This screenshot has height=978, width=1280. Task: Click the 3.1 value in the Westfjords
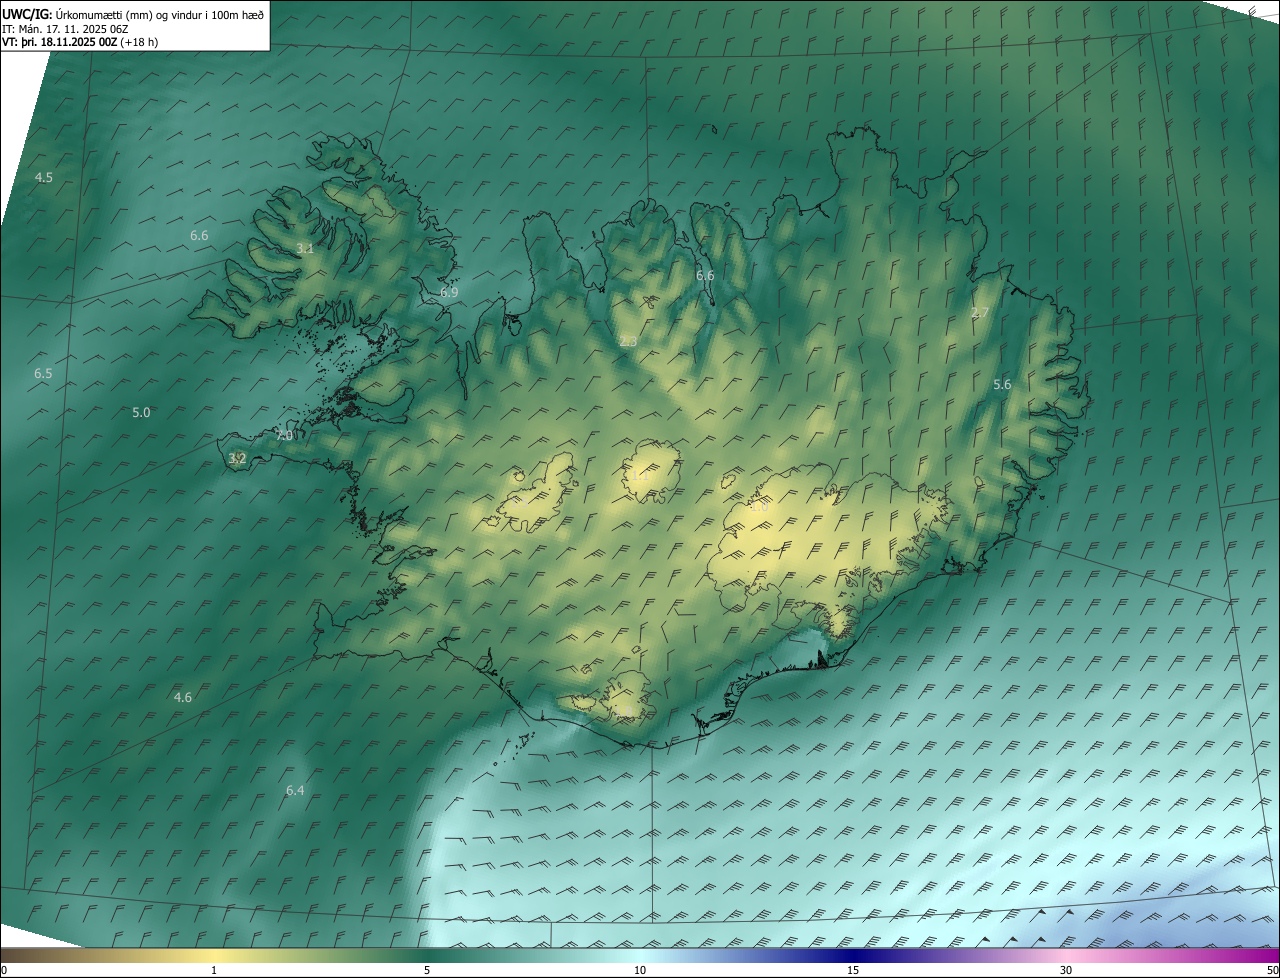click(305, 249)
